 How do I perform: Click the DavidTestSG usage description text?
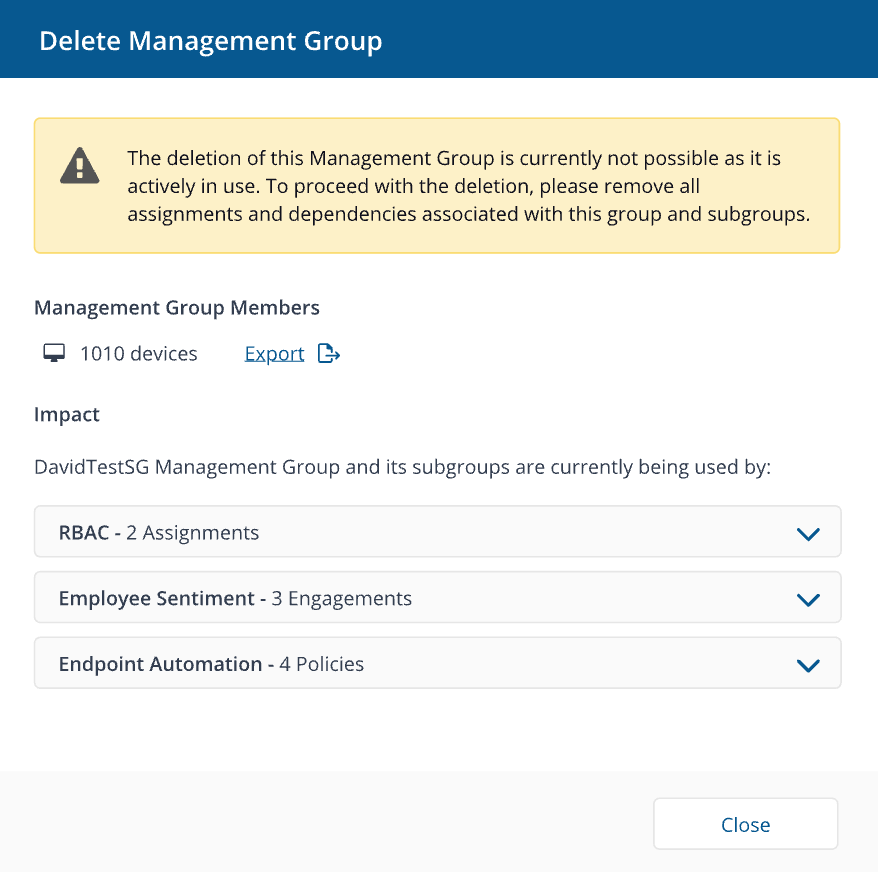pyautogui.click(x=402, y=468)
